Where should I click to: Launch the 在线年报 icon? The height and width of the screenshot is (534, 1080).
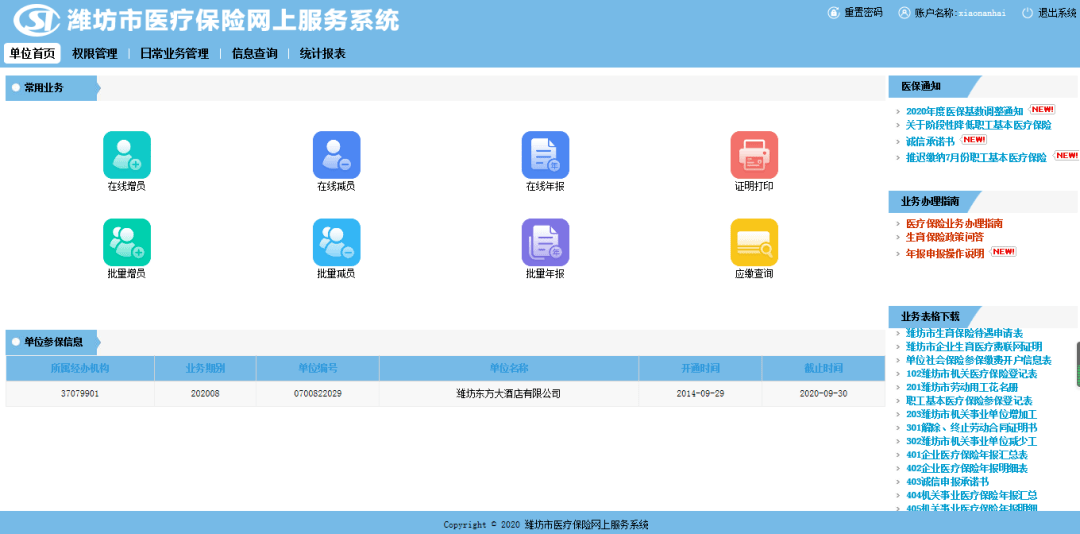pos(545,155)
